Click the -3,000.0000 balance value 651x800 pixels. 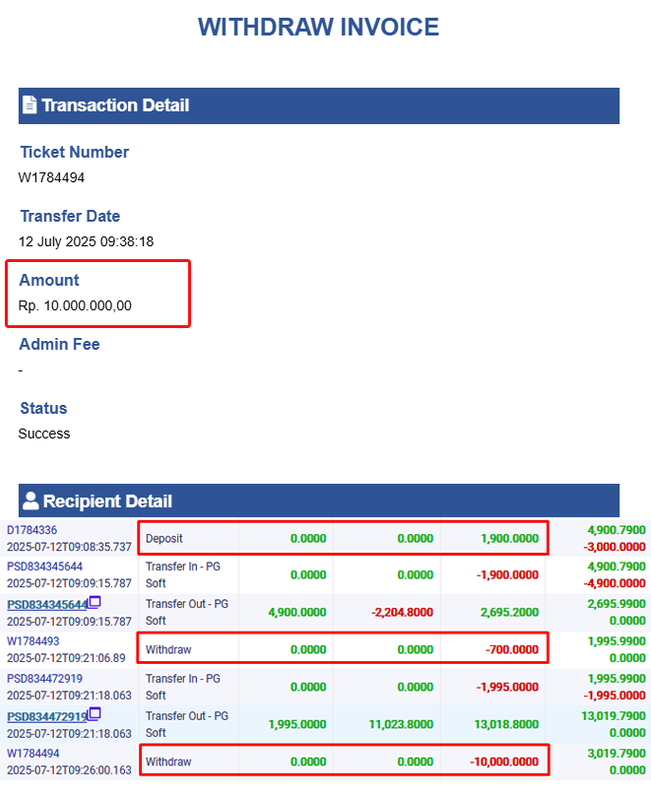click(615, 546)
